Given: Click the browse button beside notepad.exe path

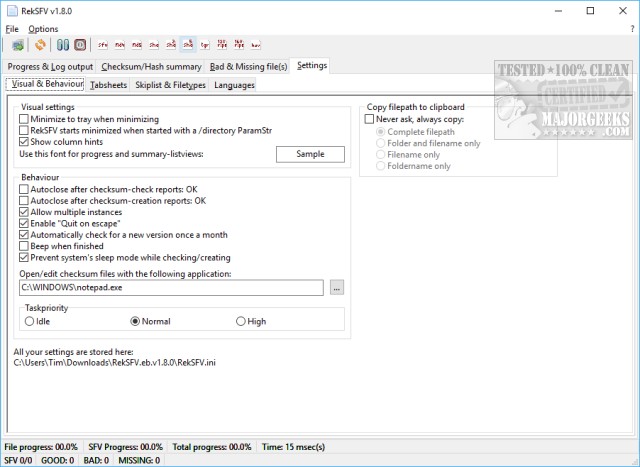Looking at the screenshot, I should (x=337, y=288).
